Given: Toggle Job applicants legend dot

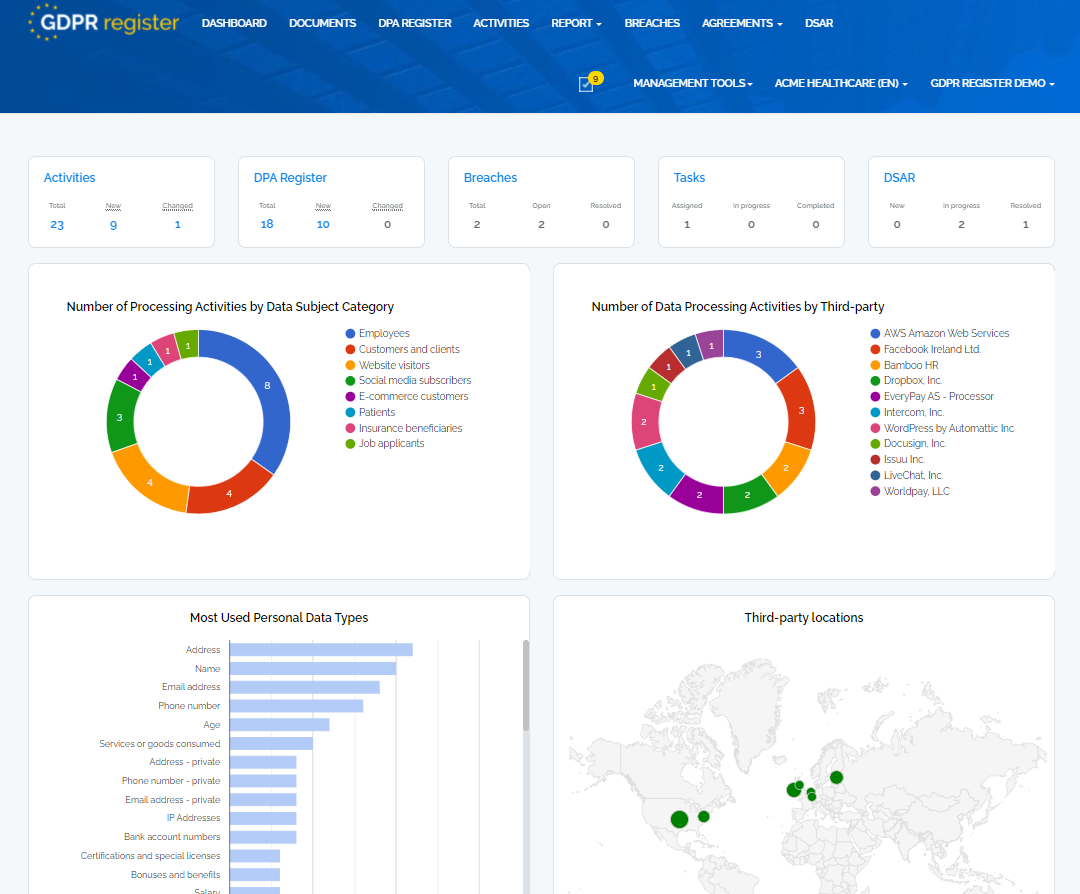Looking at the screenshot, I should coord(351,444).
